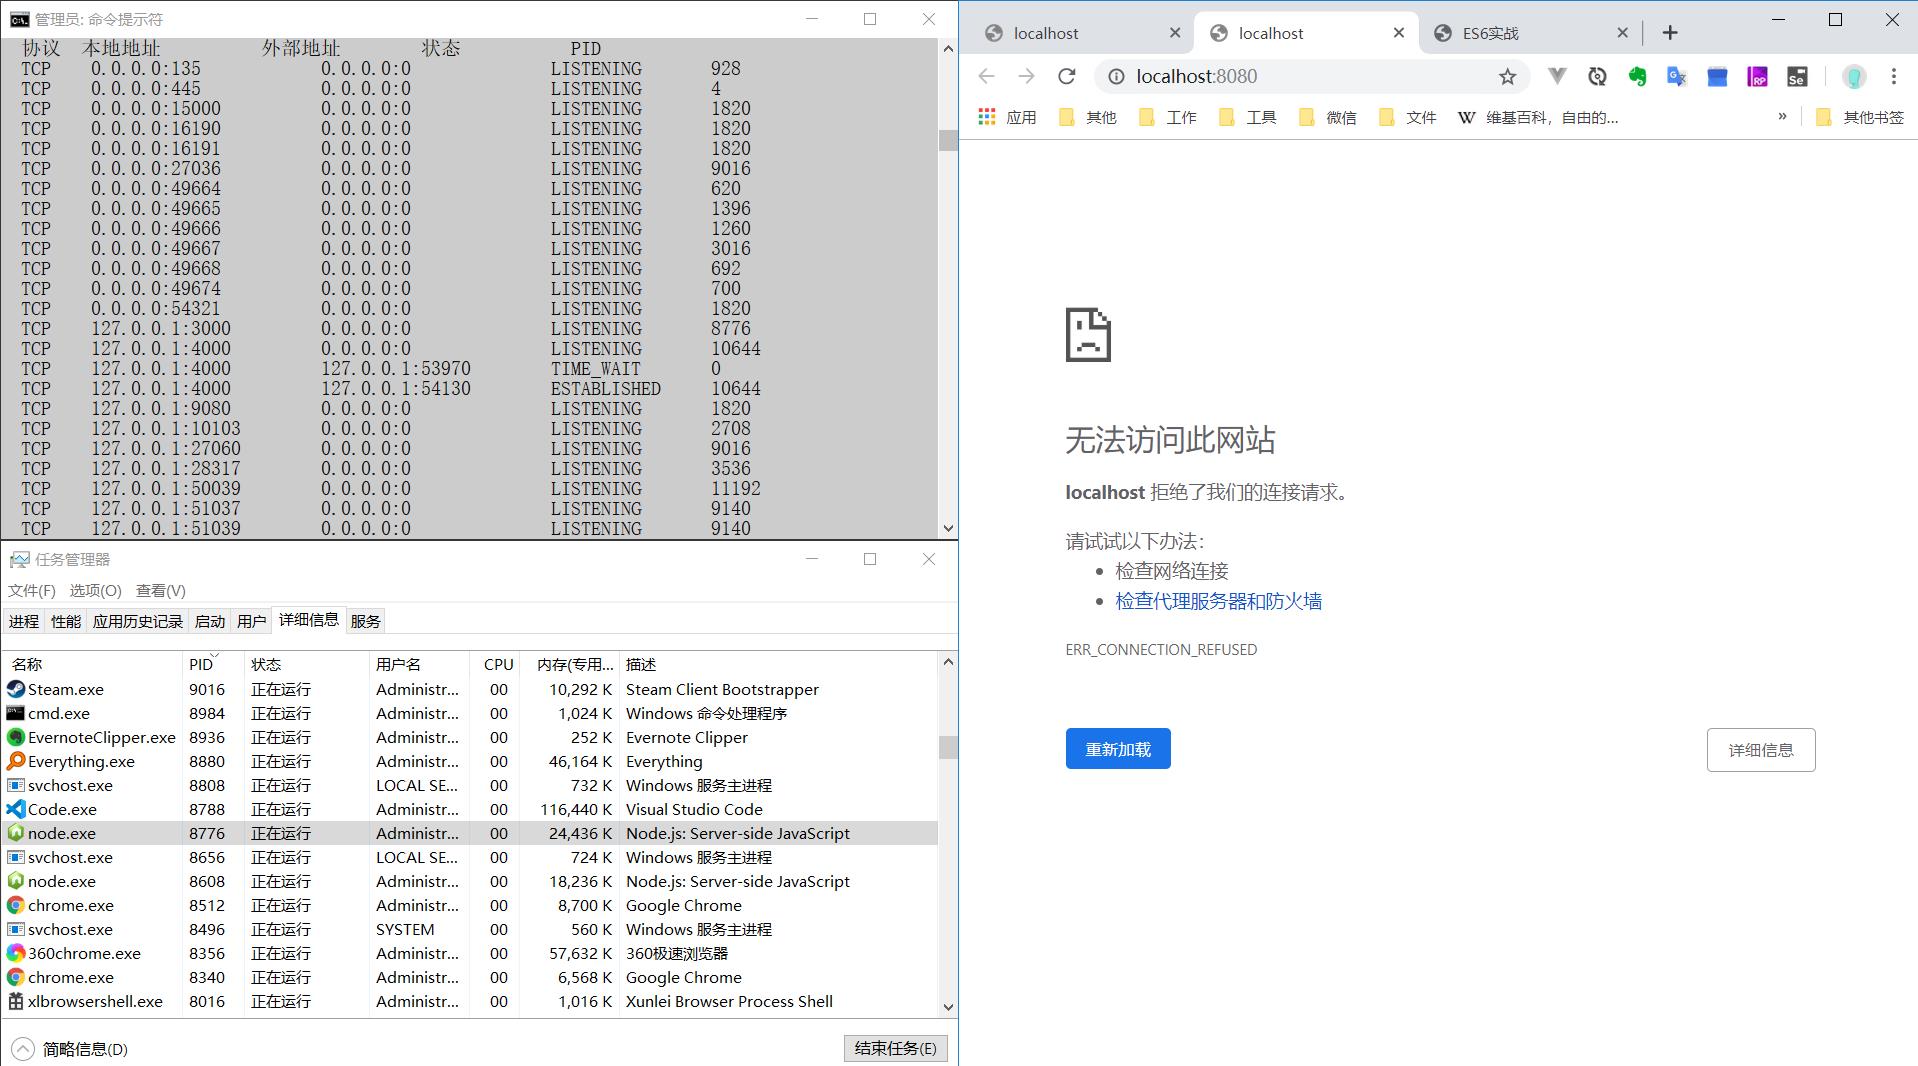Click the Code.exe VS Code icon
The width and height of the screenshot is (1918, 1066).
(16, 809)
